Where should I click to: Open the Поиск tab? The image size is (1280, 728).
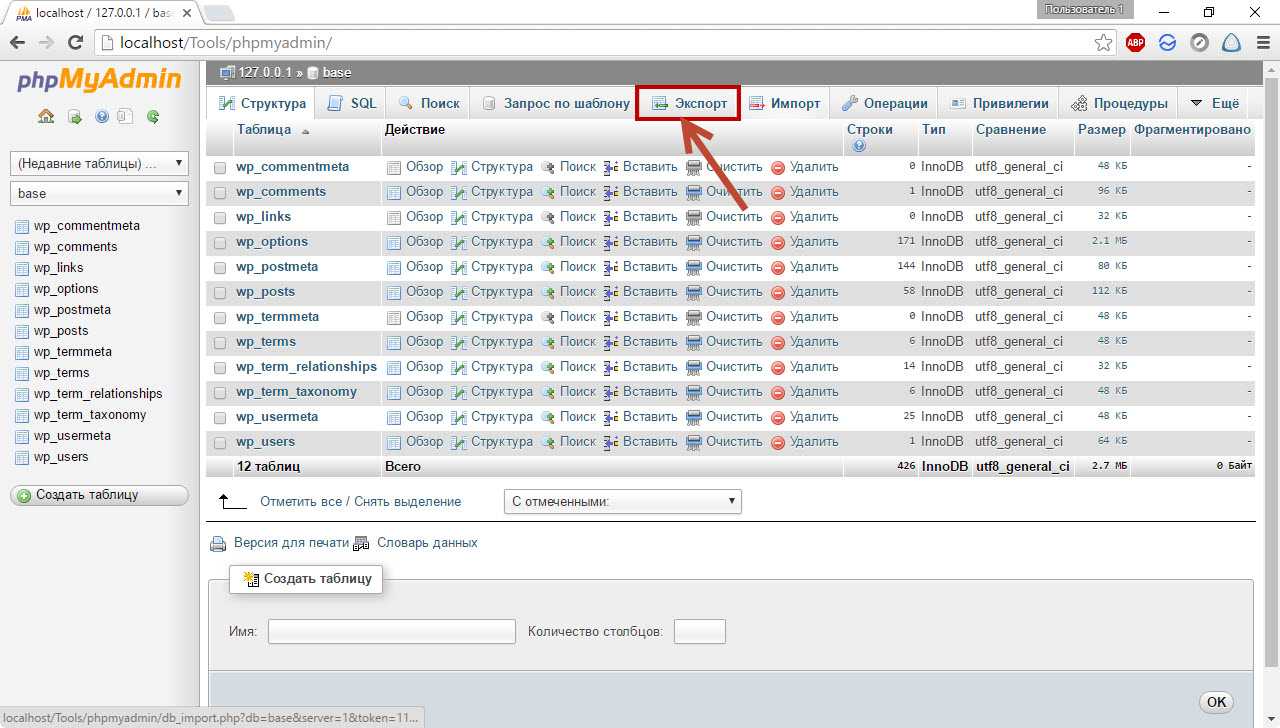coord(428,103)
